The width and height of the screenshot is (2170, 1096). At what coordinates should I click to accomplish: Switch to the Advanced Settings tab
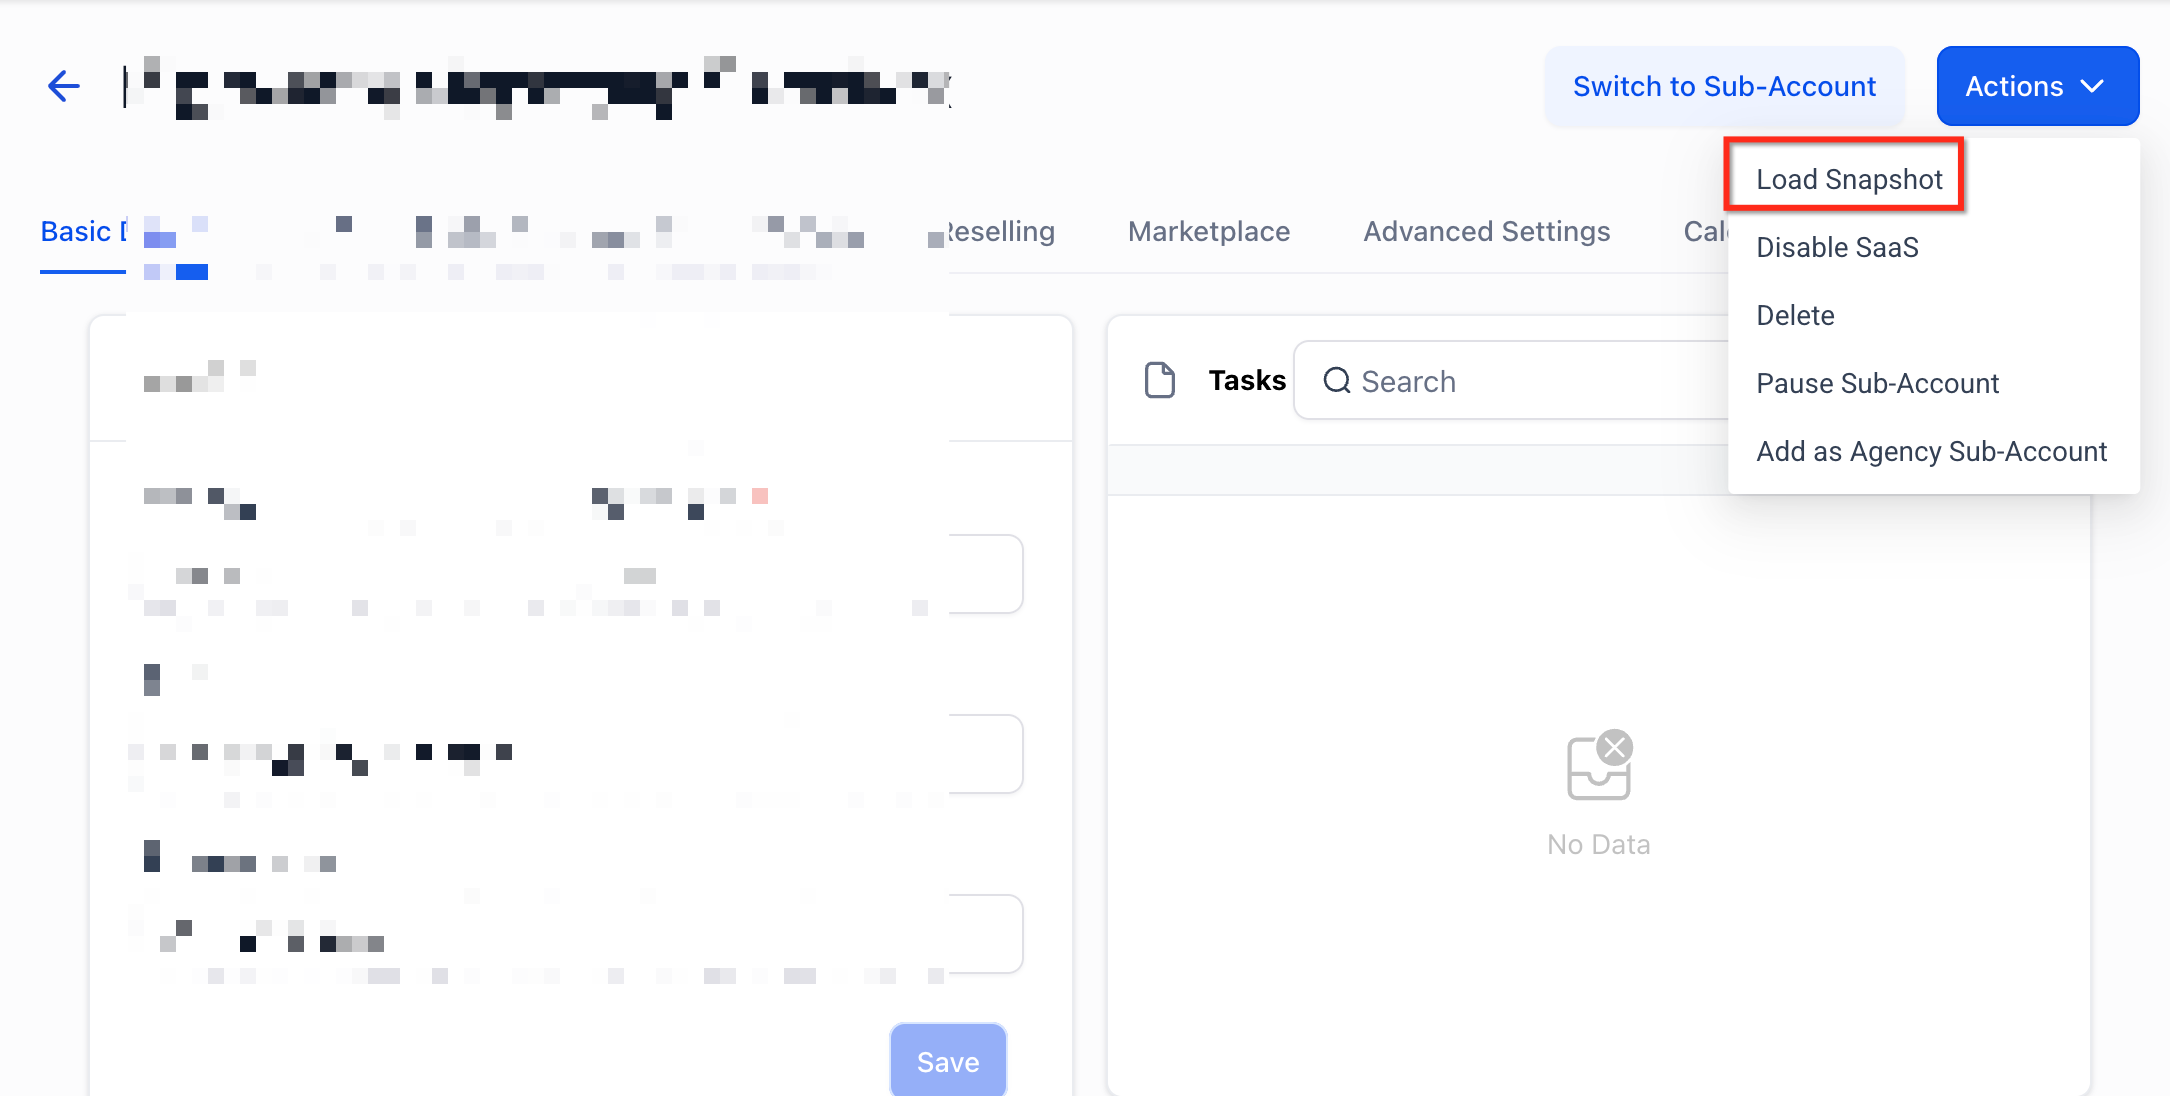coord(1486,231)
